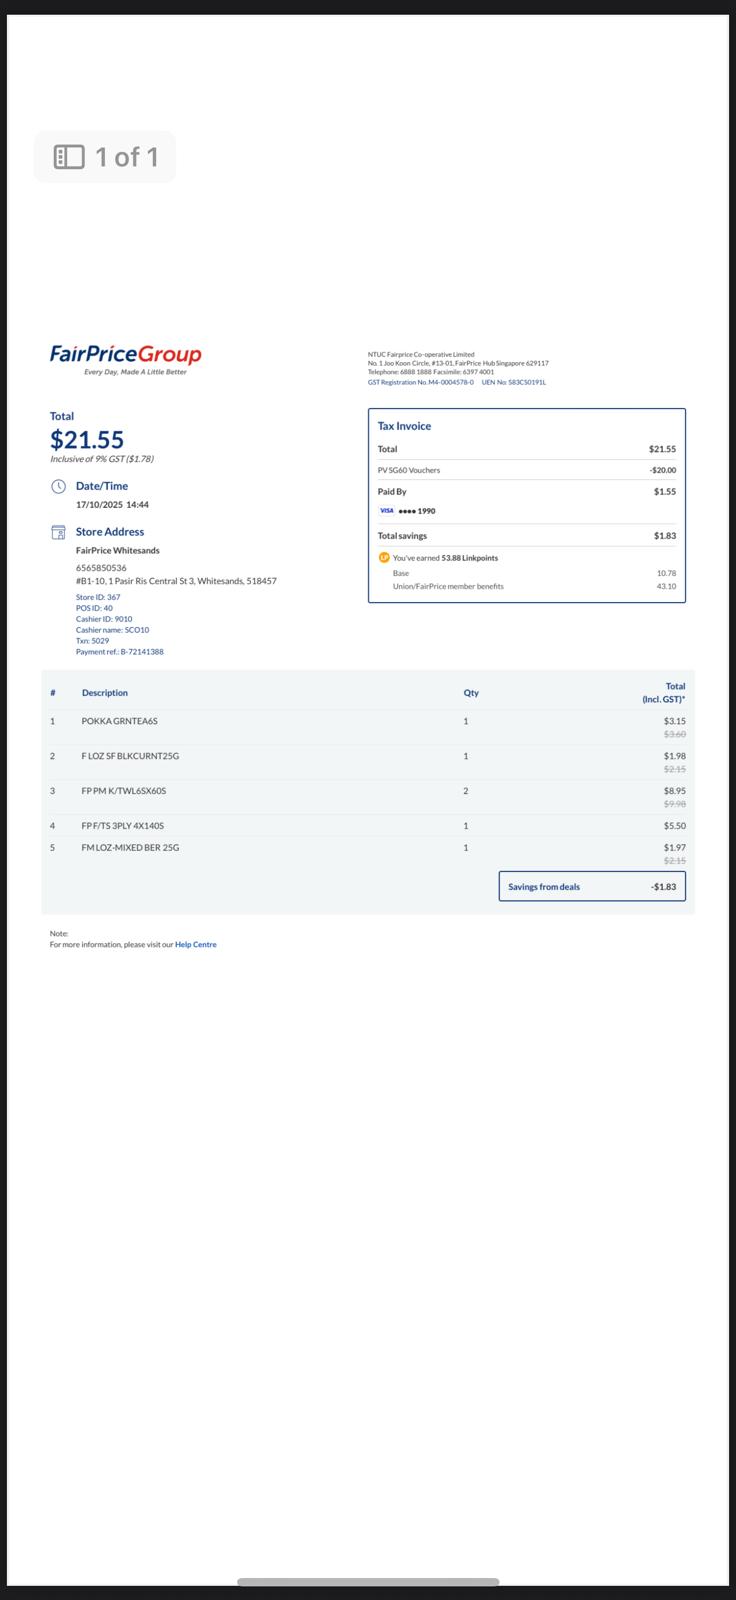Click the 'Qty' column header
The width and height of the screenshot is (736, 1600).
[x=471, y=693]
